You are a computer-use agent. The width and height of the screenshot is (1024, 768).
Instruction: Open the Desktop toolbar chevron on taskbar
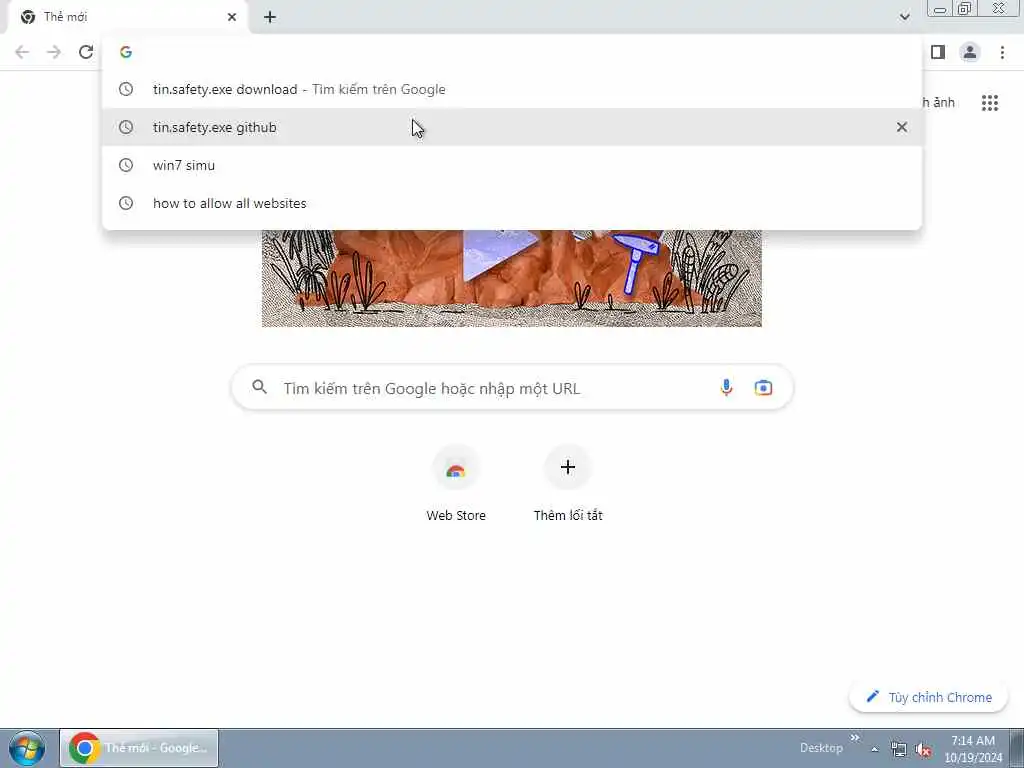coord(855,738)
